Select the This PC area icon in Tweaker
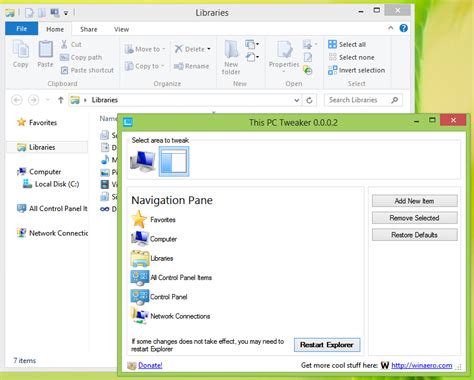 click(143, 161)
